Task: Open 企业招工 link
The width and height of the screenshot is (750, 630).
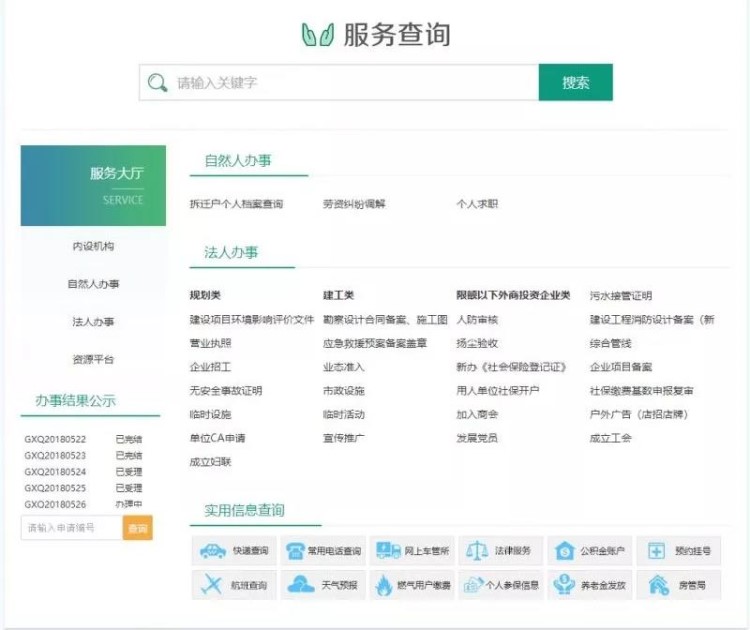Action: [x=210, y=367]
